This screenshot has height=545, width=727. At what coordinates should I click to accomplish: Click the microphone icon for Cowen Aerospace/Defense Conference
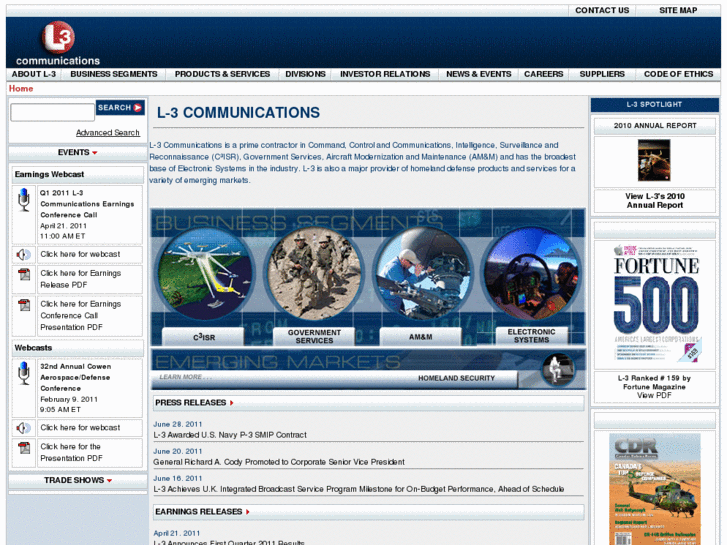coord(24,373)
